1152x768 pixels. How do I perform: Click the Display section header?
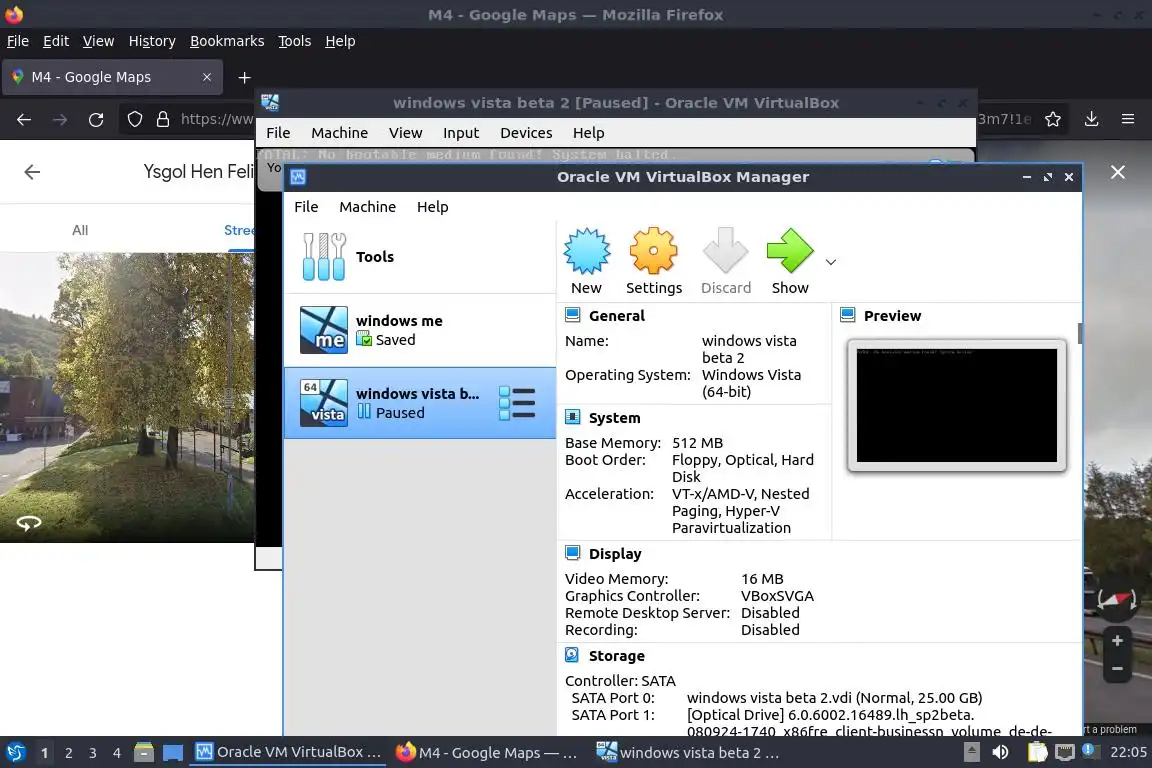[x=615, y=553]
